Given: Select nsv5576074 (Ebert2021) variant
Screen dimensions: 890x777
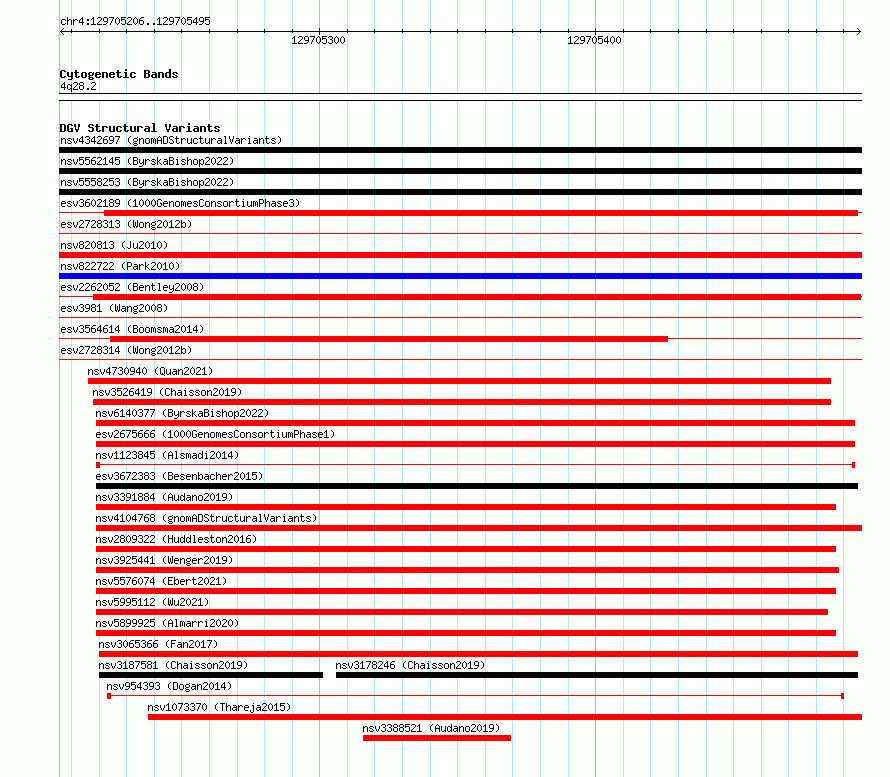Looking at the screenshot, I should point(161,581).
